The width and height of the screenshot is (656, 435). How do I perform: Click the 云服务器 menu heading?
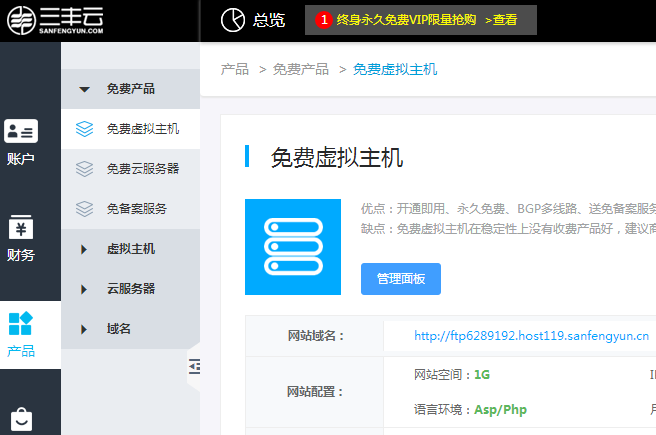(131, 289)
